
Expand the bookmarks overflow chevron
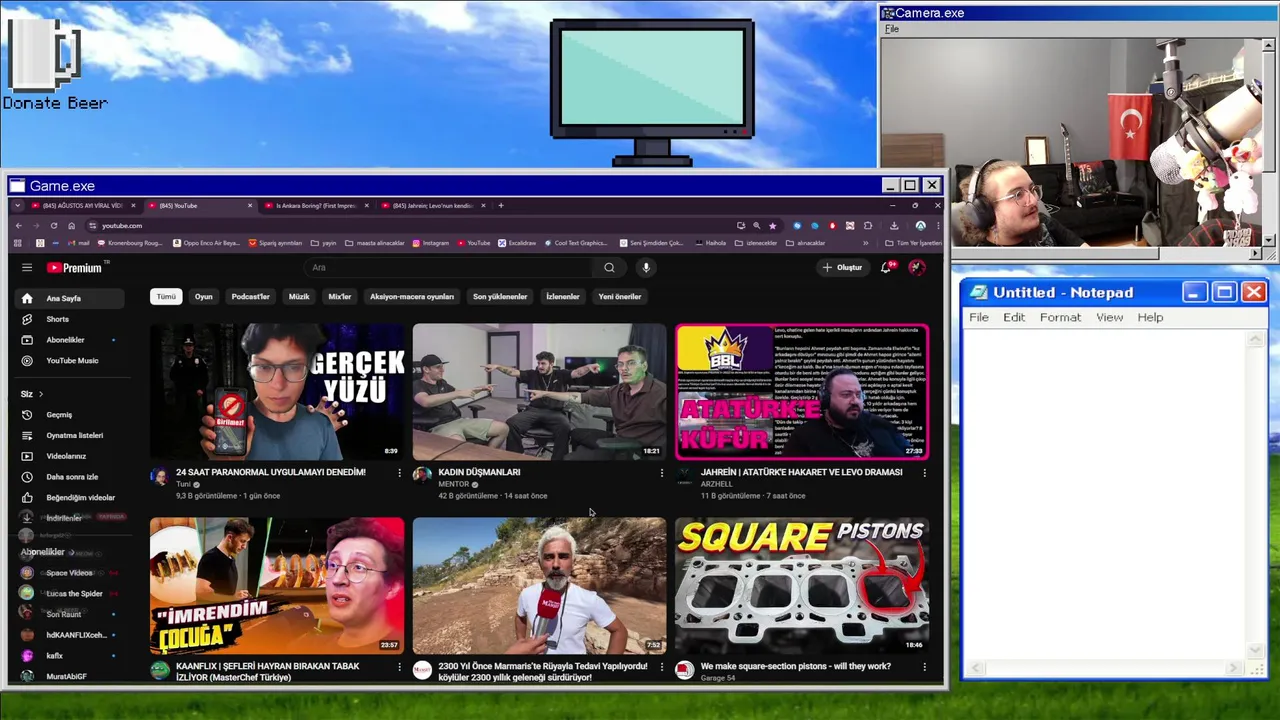pos(865,243)
